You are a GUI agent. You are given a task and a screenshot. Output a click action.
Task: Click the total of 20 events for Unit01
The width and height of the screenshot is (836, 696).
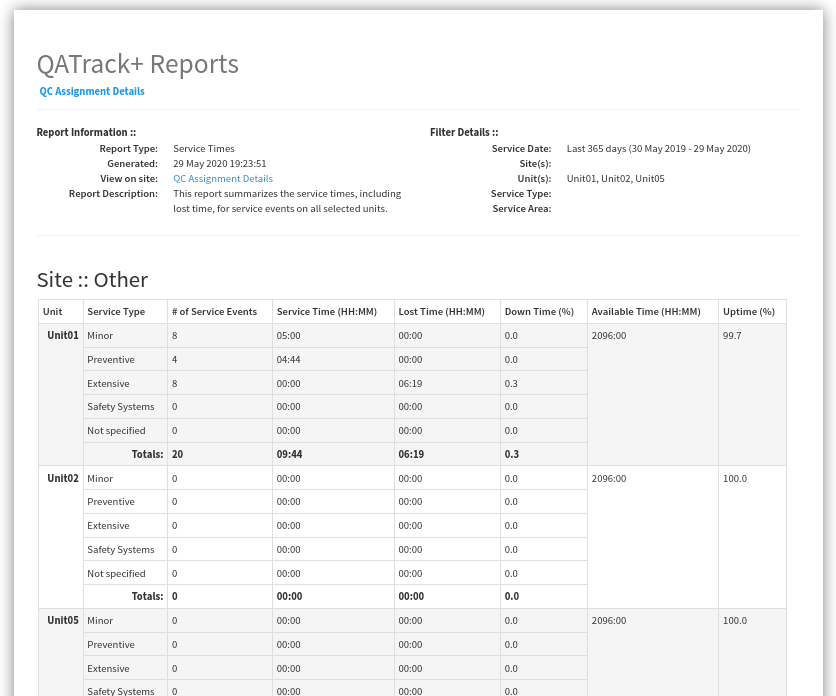178,454
